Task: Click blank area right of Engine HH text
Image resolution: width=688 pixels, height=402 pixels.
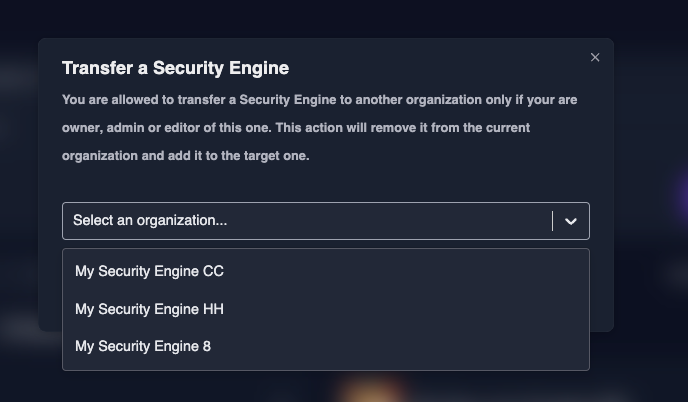Action: (400, 309)
